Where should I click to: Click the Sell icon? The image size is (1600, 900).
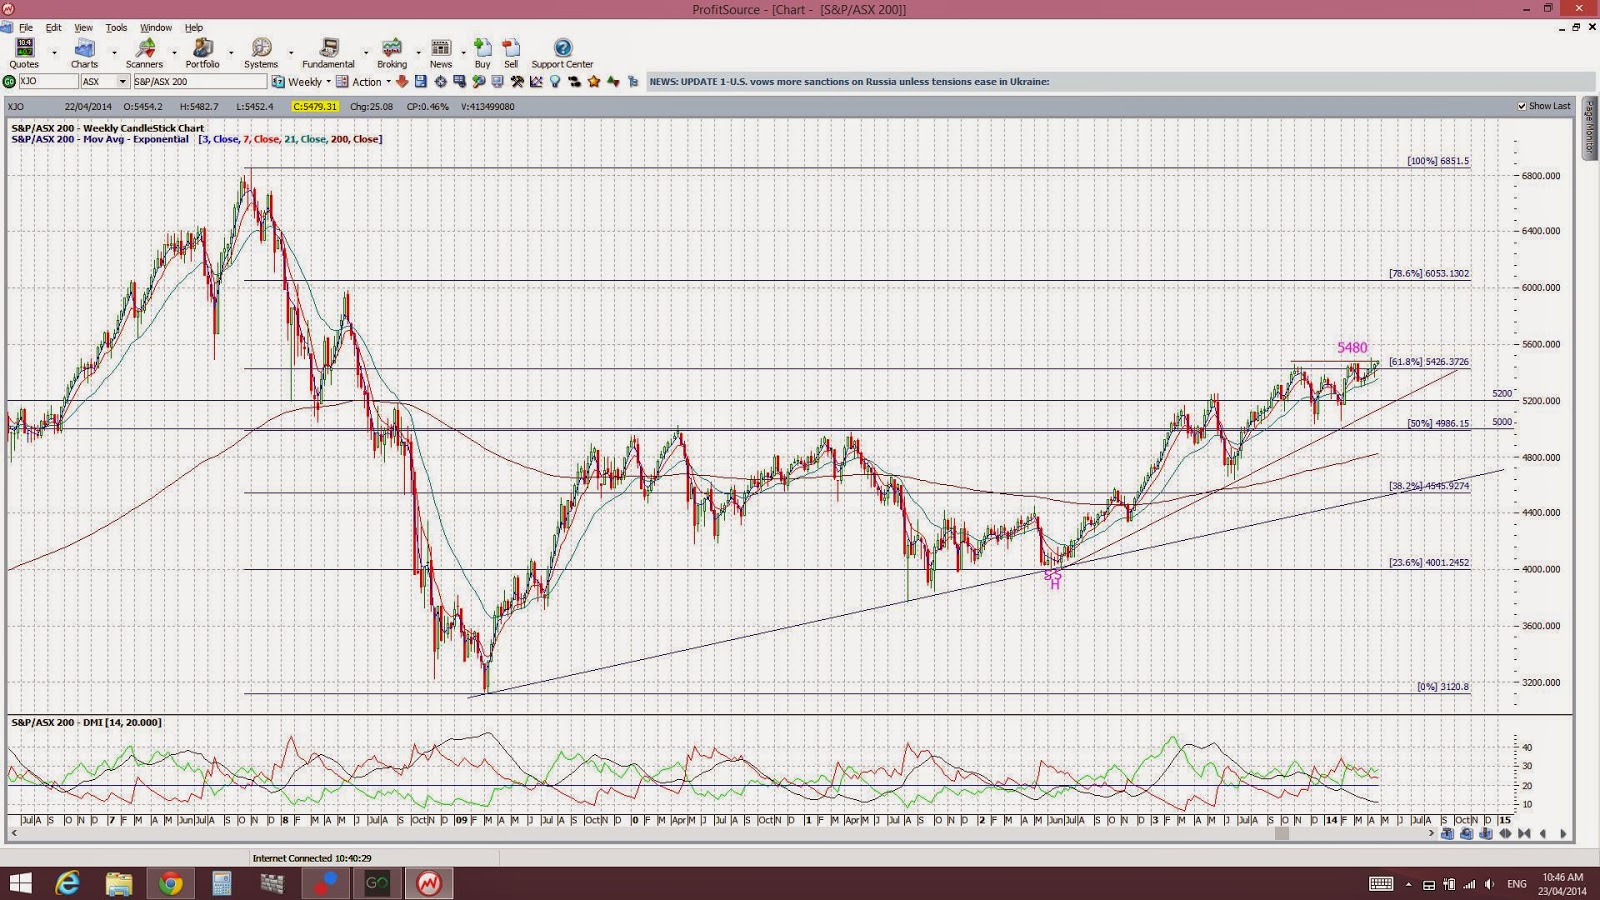tap(511, 53)
